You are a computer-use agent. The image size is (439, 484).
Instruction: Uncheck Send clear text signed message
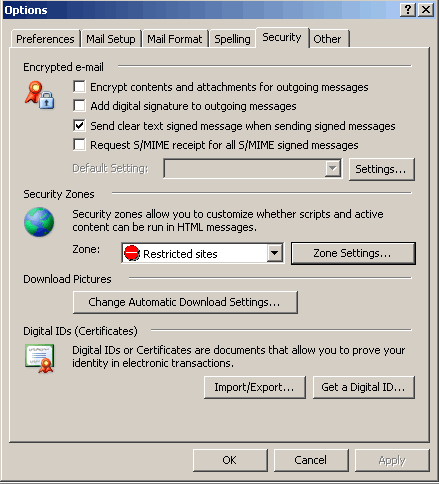(79, 126)
